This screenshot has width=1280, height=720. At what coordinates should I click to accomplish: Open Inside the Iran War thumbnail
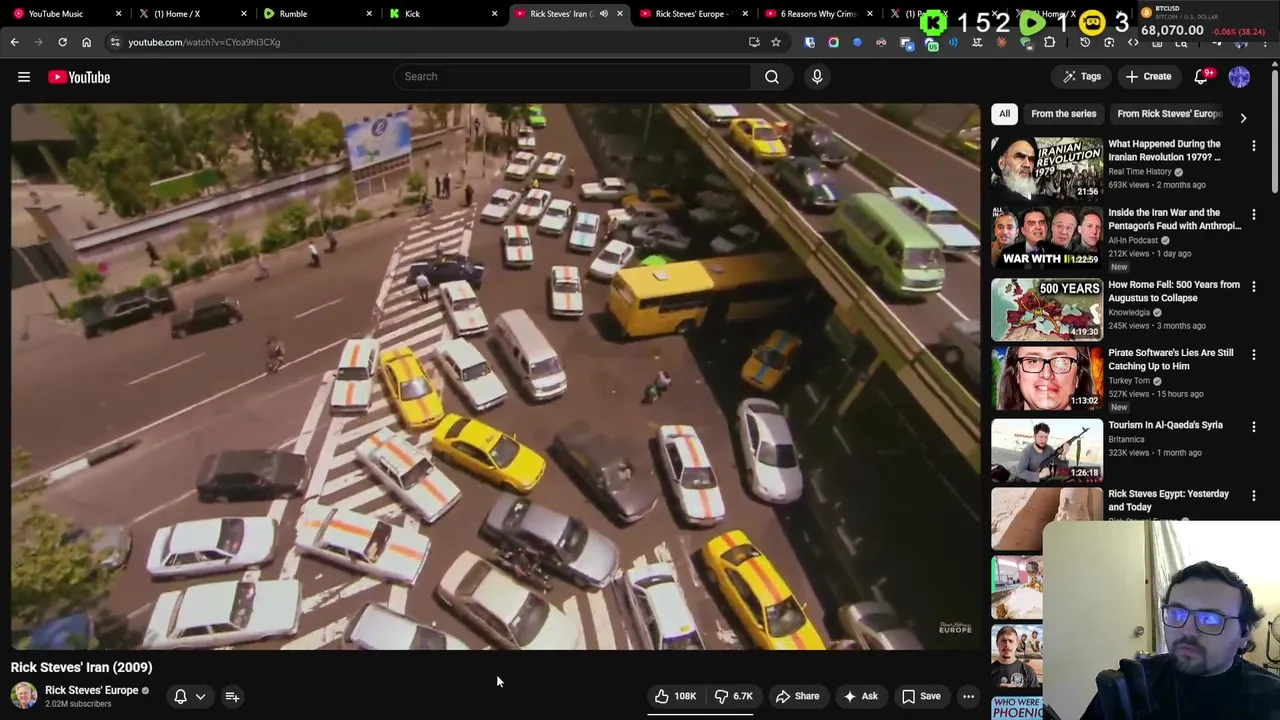[x=1047, y=238]
